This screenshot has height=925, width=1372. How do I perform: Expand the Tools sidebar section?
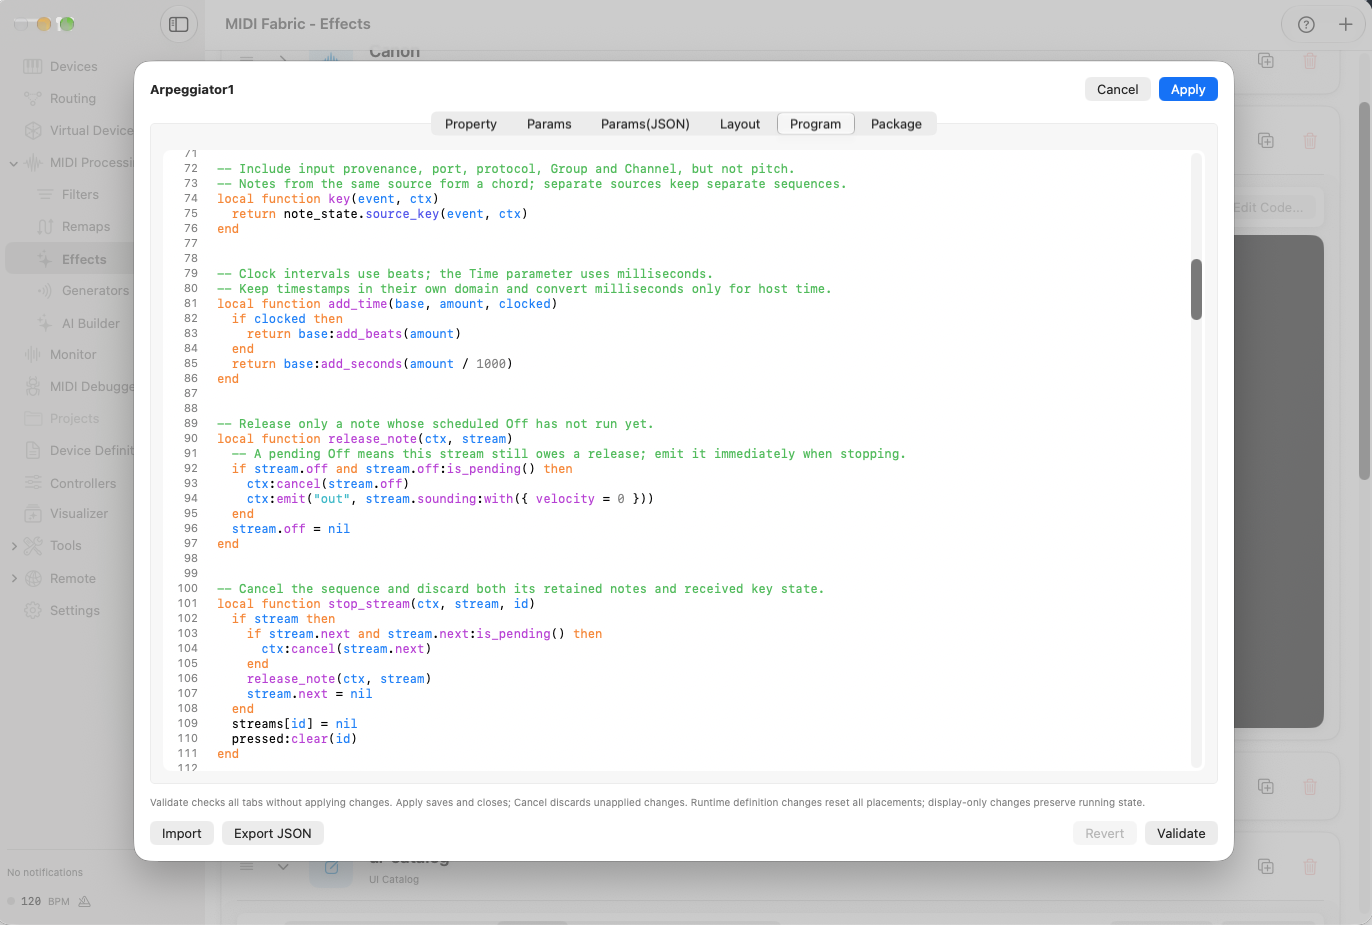coord(13,546)
